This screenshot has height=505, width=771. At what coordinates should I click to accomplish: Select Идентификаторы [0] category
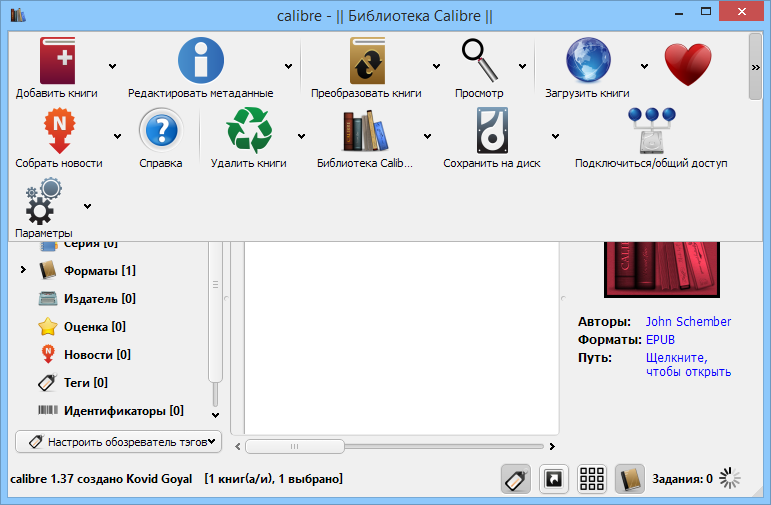(x=111, y=411)
